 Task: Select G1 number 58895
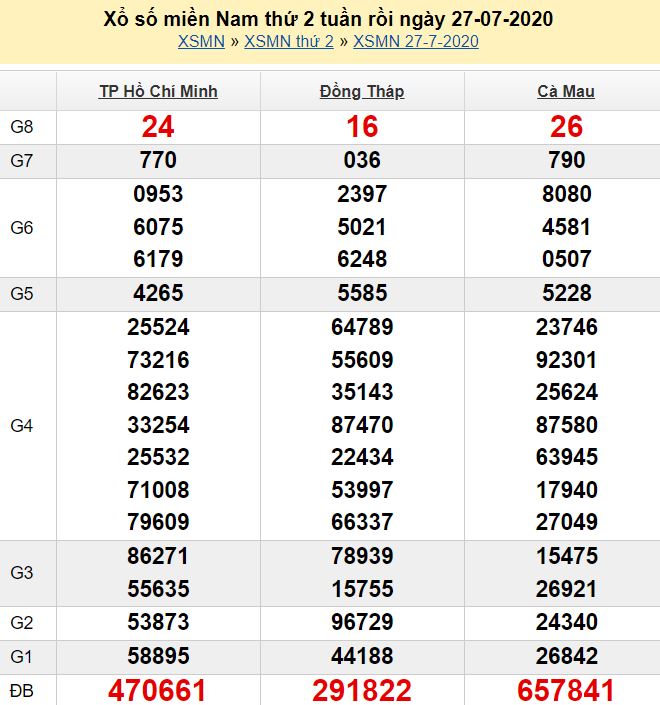click(x=158, y=656)
